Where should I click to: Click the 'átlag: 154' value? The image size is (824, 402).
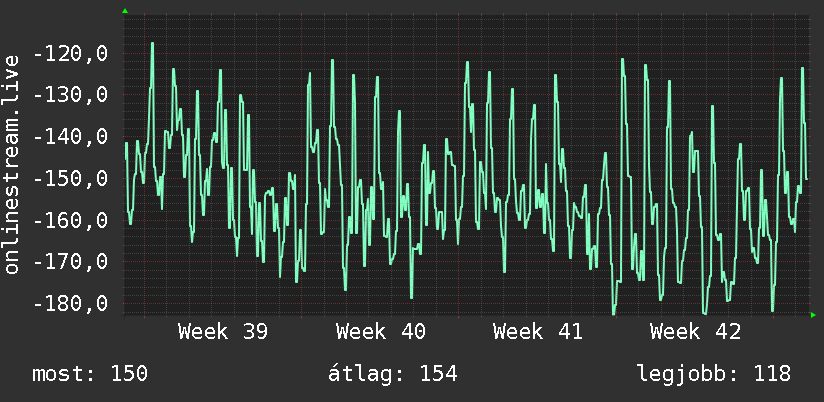pyautogui.click(x=393, y=374)
